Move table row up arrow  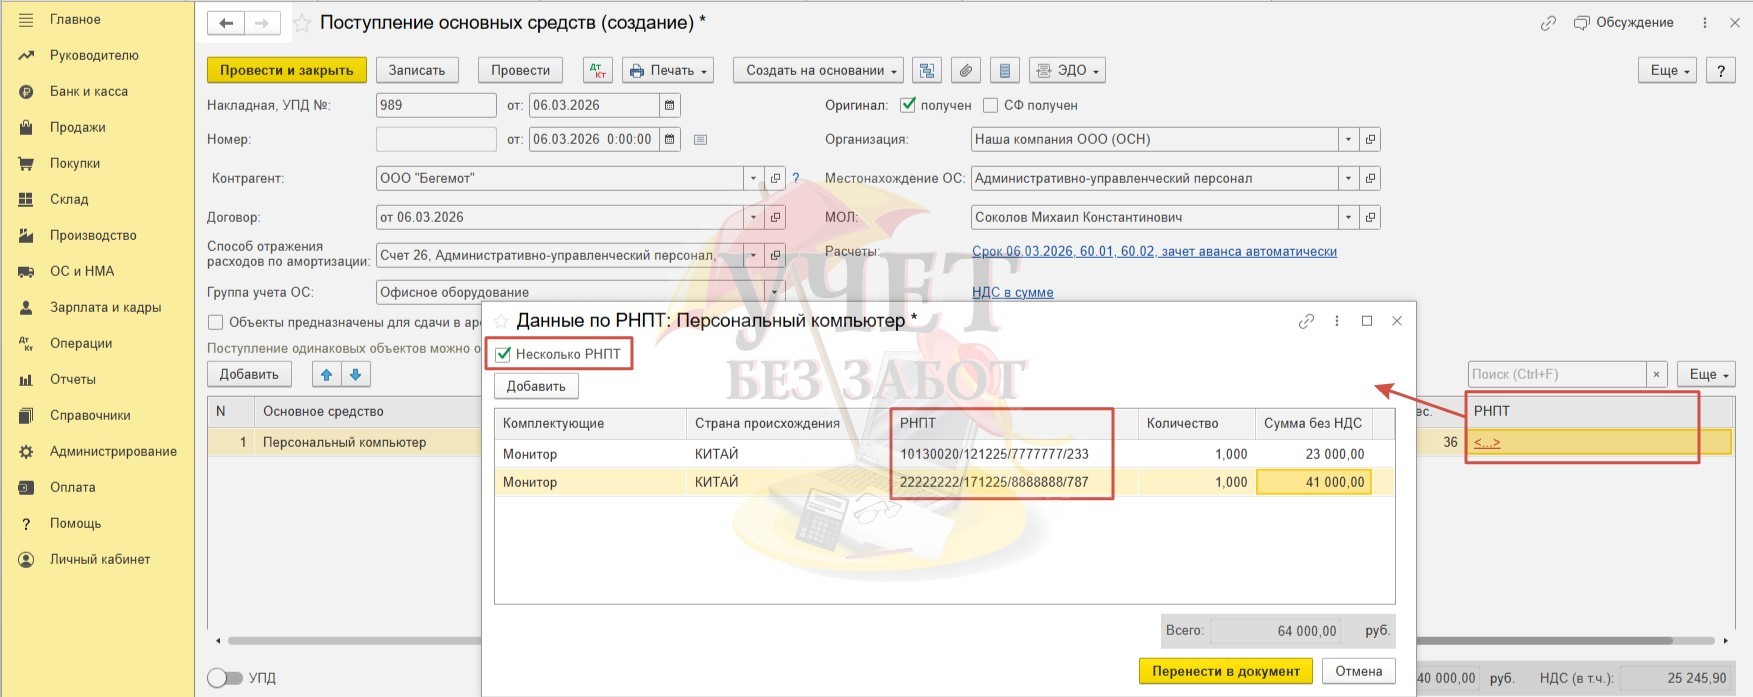[326, 374]
